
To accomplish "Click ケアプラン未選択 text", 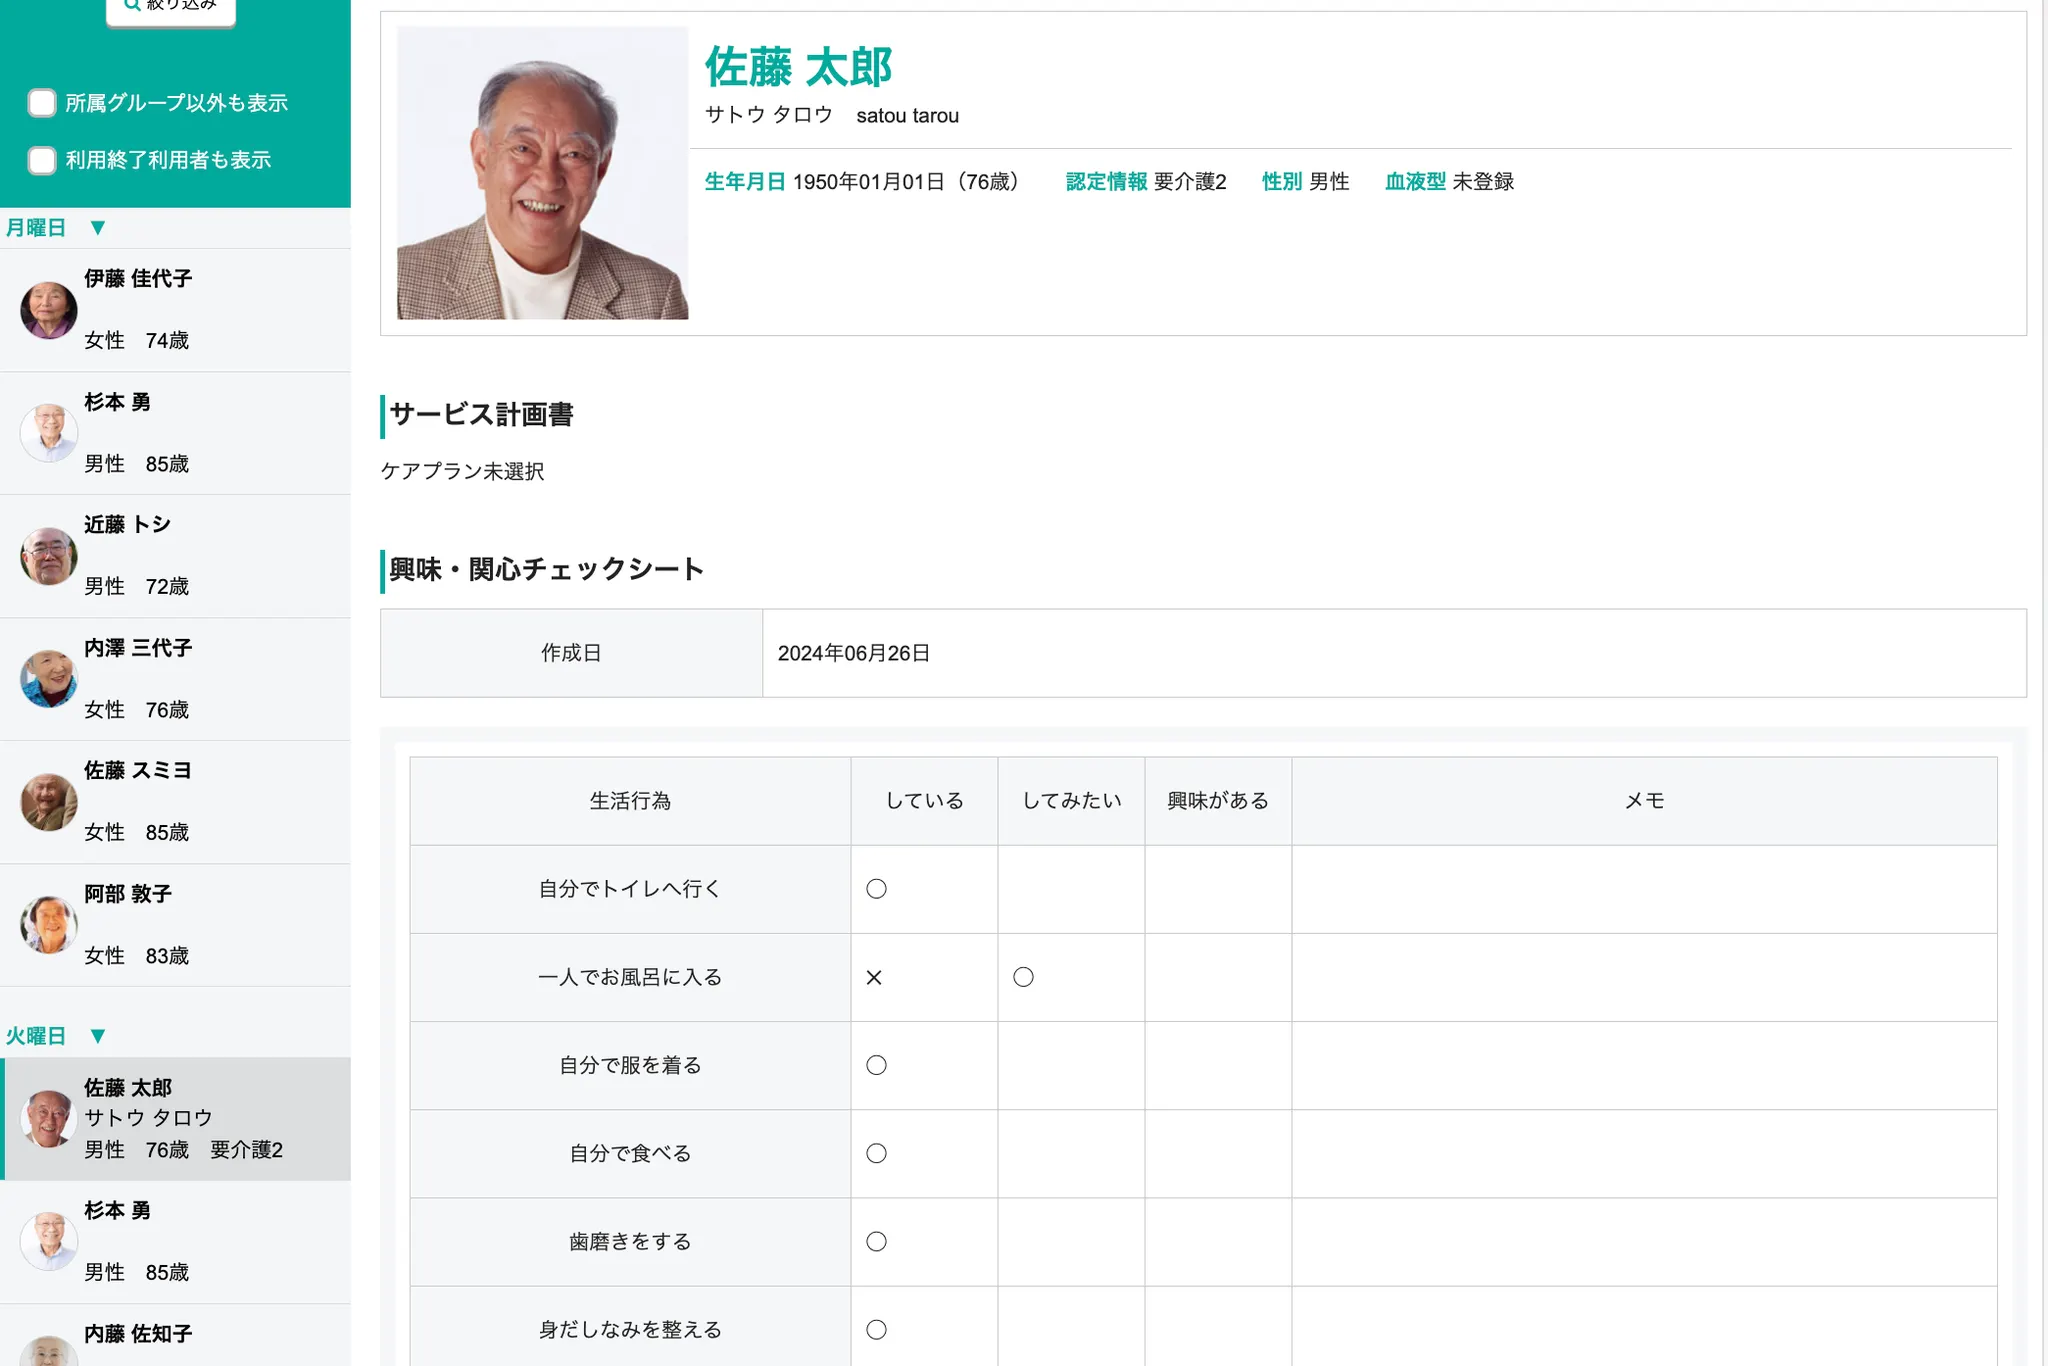I will pyautogui.click(x=462, y=471).
